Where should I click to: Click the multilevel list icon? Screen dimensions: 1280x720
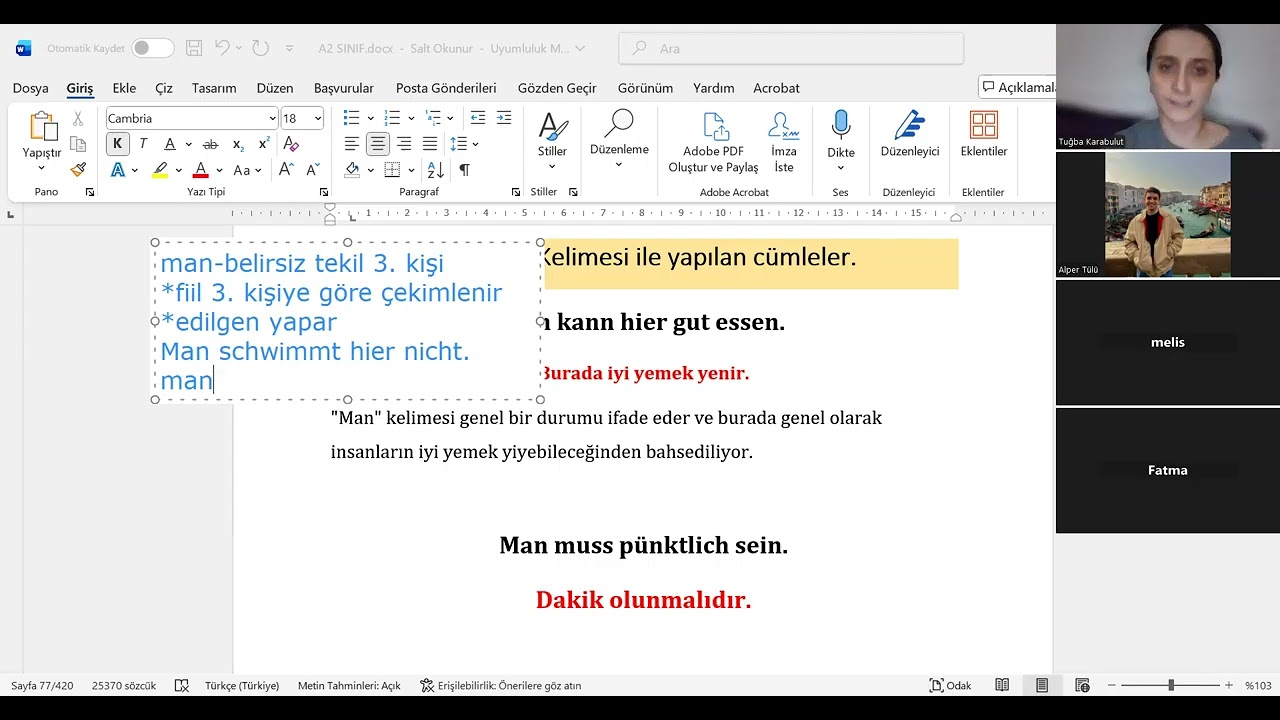[x=432, y=118]
